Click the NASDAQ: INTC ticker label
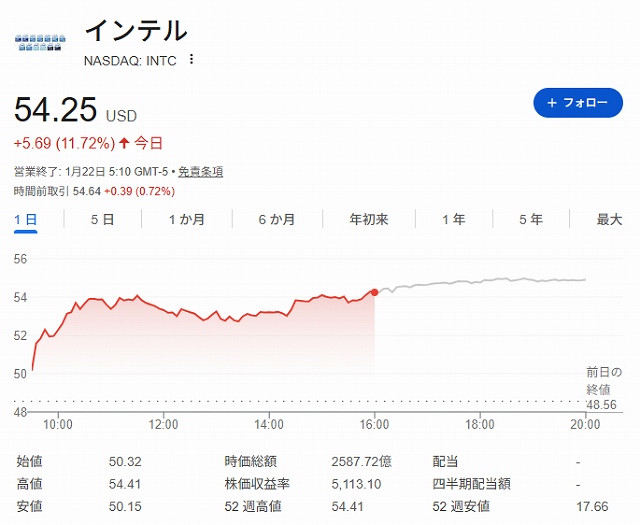This screenshot has width=640, height=525. (130, 60)
